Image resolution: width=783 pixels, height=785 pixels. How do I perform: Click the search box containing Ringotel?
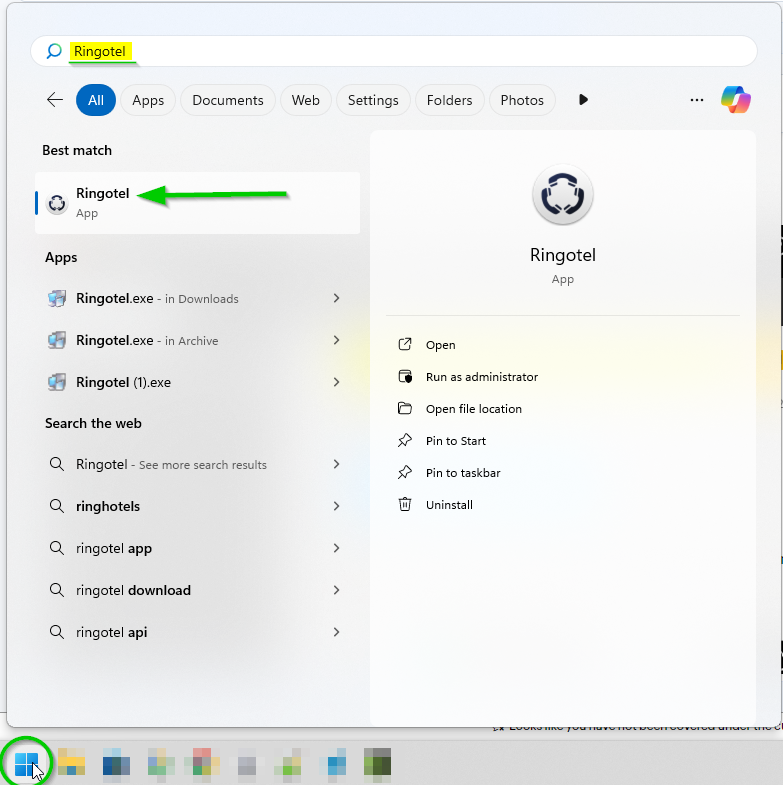pos(394,51)
